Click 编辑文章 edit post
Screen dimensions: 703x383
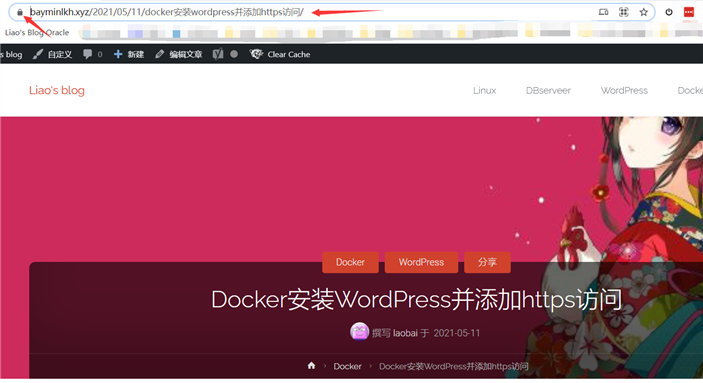[x=178, y=54]
